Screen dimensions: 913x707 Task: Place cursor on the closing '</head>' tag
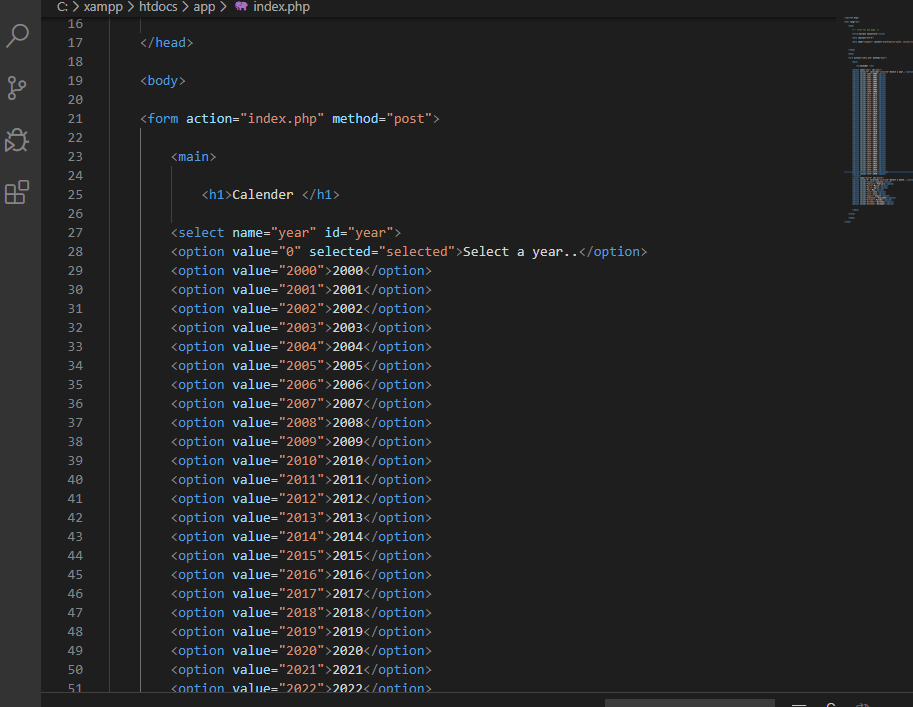167,43
